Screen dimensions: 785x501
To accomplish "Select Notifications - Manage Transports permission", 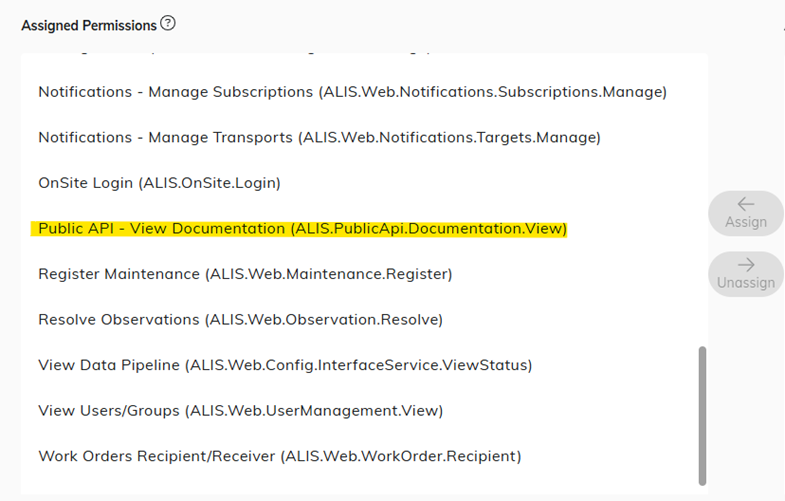I will click(319, 137).
